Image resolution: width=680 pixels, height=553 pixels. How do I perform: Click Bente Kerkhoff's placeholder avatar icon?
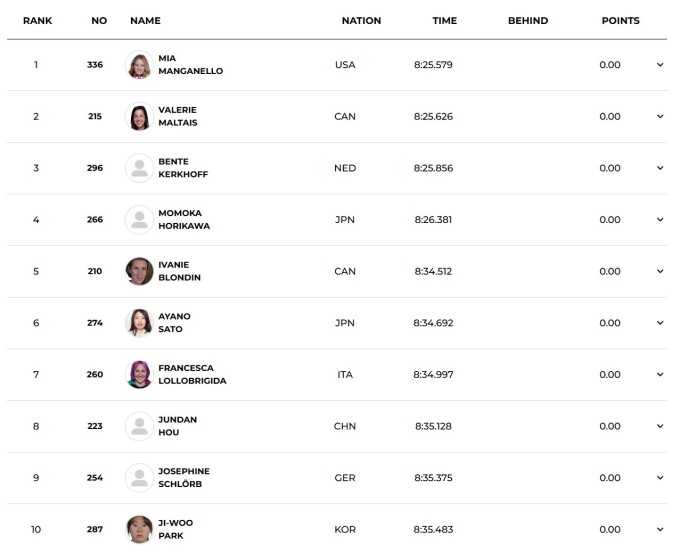[139, 168]
